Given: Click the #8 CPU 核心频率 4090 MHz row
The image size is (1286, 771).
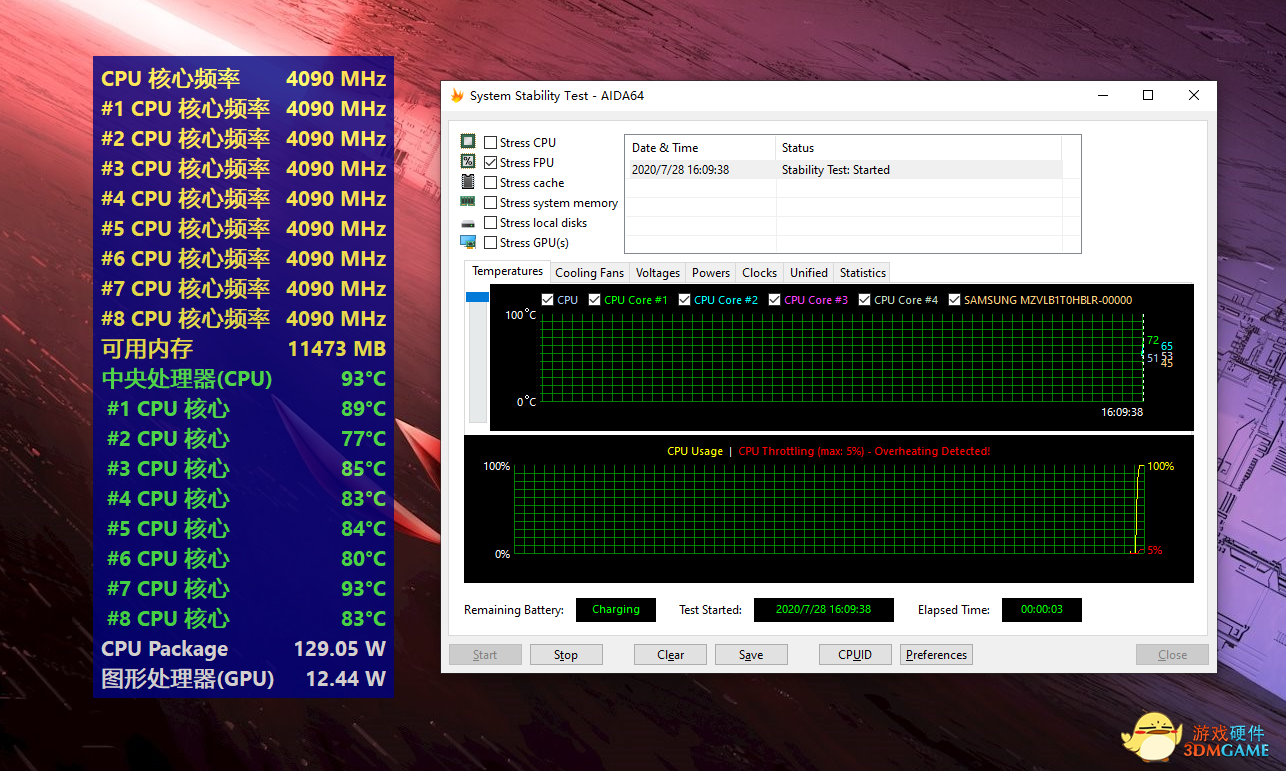Looking at the screenshot, I should click(x=243, y=319).
